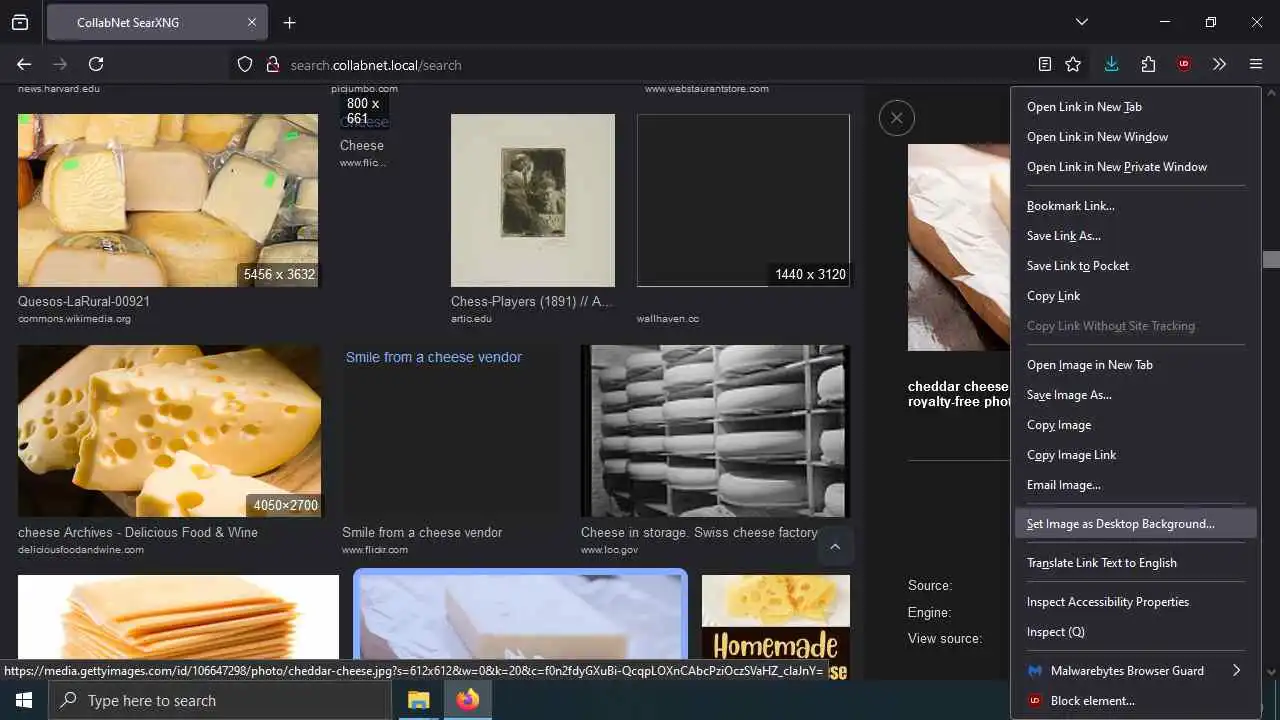Screen dimensions: 1280x720
Task: Open the list all tabs dropdown
Action: click(1082, 22)
